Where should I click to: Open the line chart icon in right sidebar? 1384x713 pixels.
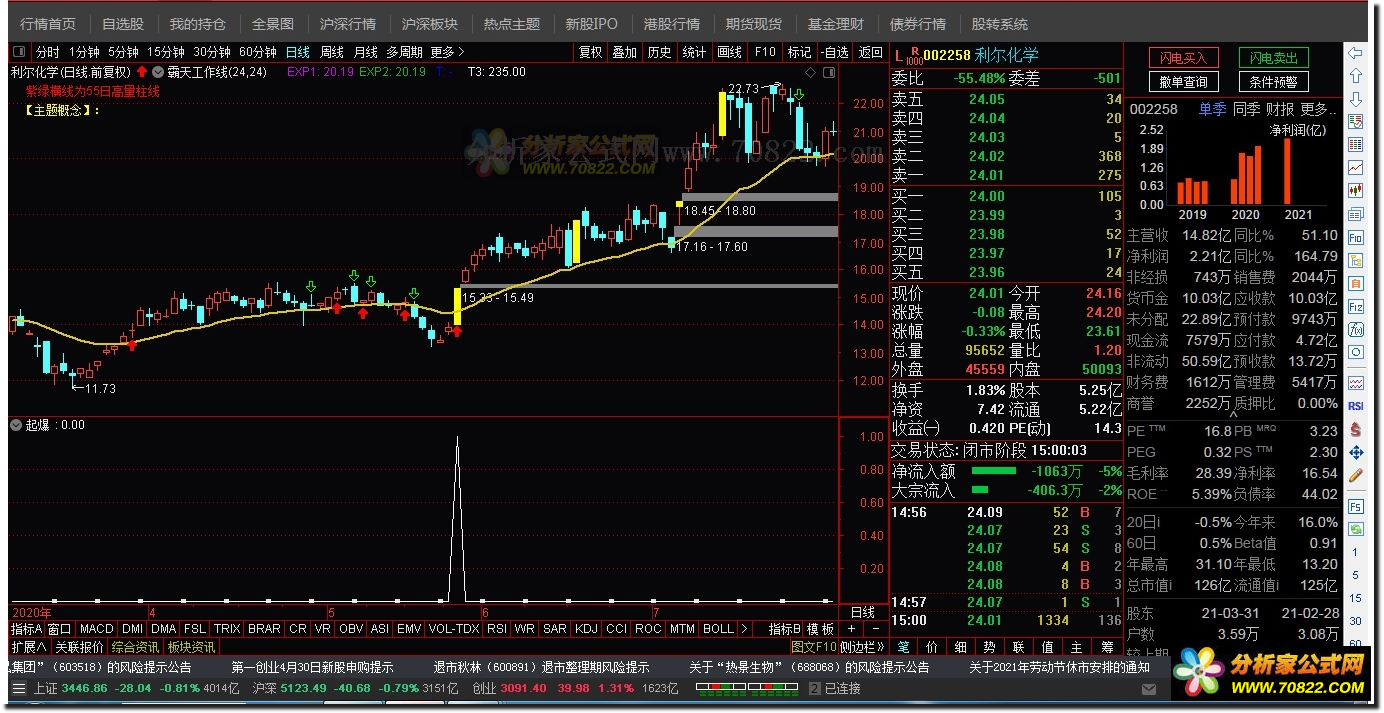pos(1356,167)
